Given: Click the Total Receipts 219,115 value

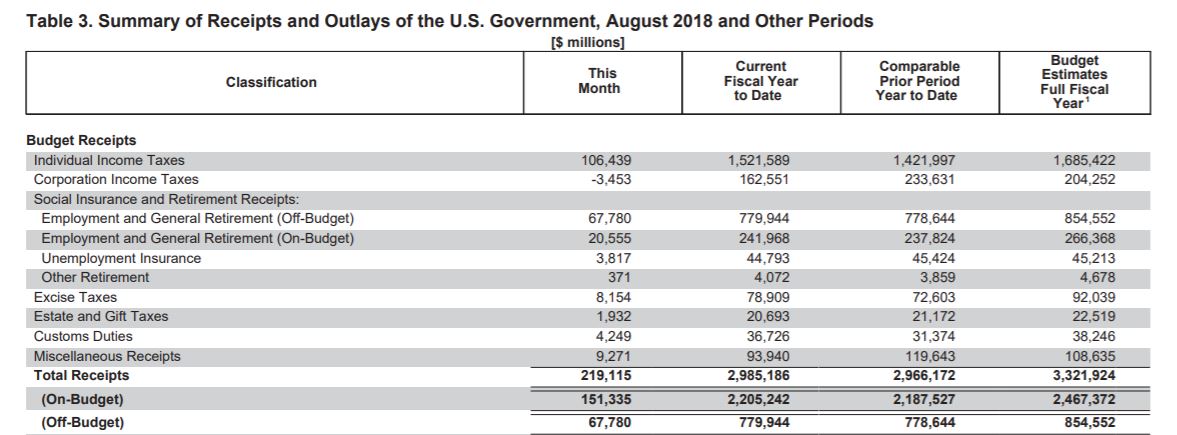Looking at the screenshot, I should 605,376.
